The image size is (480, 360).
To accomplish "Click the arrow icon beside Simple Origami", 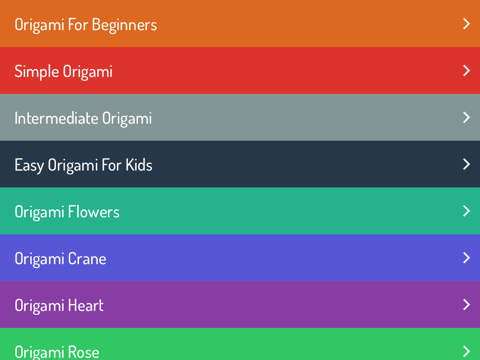I will click(x=467, y=70).
